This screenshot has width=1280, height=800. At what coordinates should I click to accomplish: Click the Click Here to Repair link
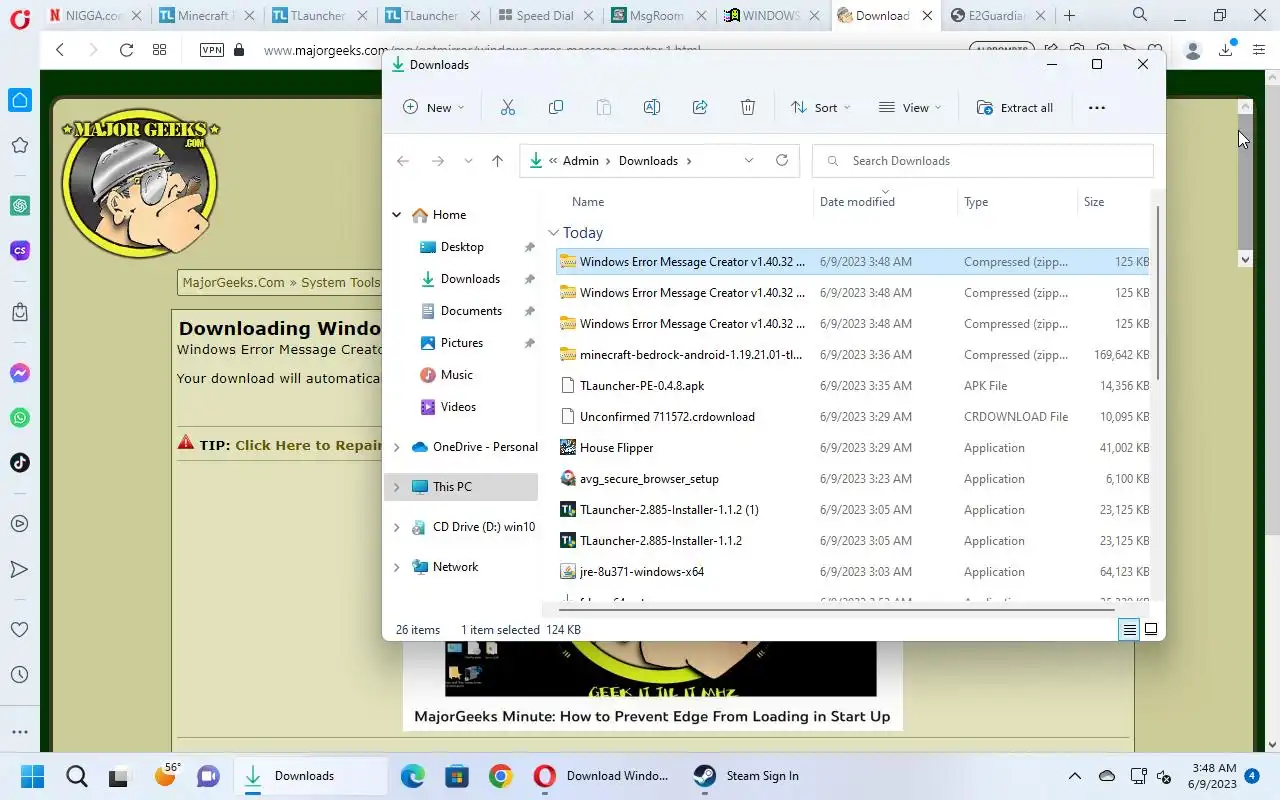point(309,445)
